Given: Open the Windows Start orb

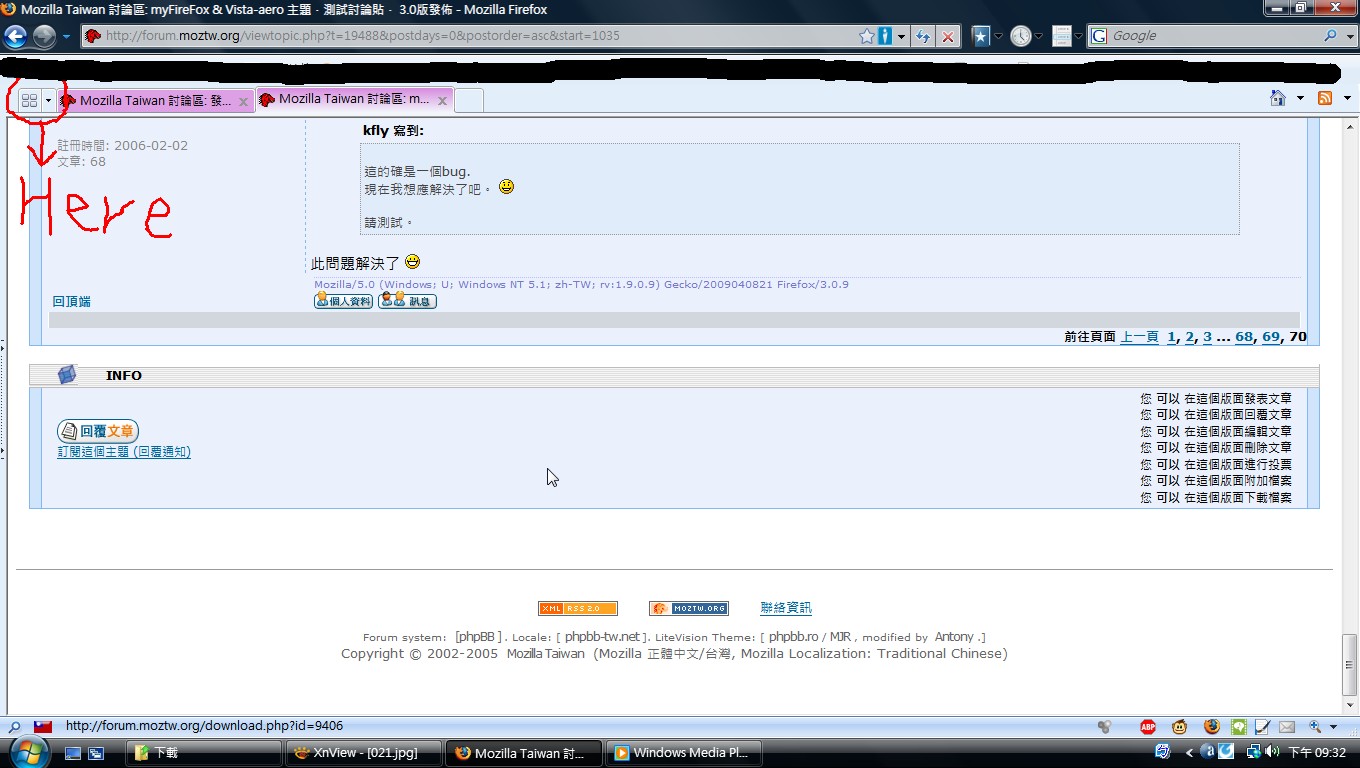Looking at the screenshot, I should (28, 751).
